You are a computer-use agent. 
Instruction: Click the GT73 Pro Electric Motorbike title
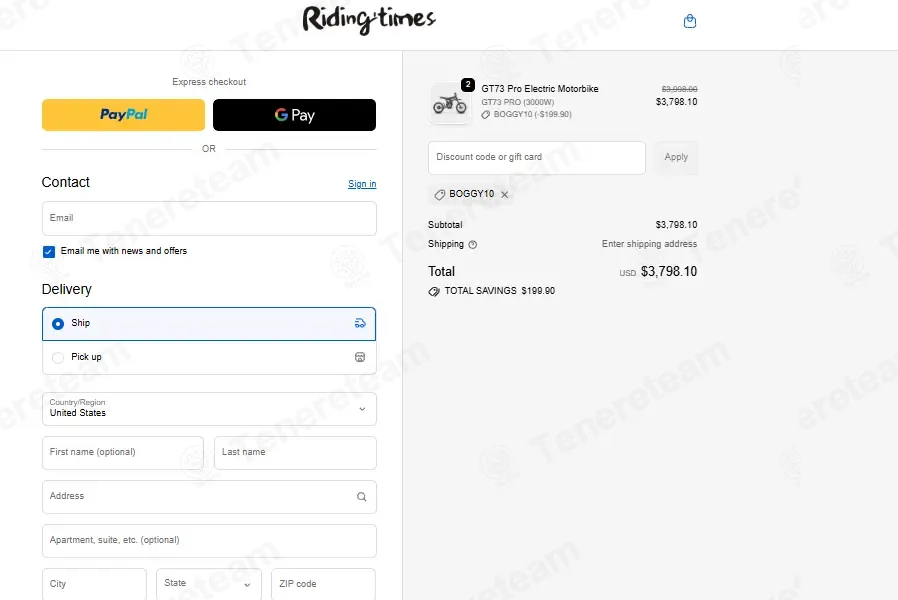point(539,89)
